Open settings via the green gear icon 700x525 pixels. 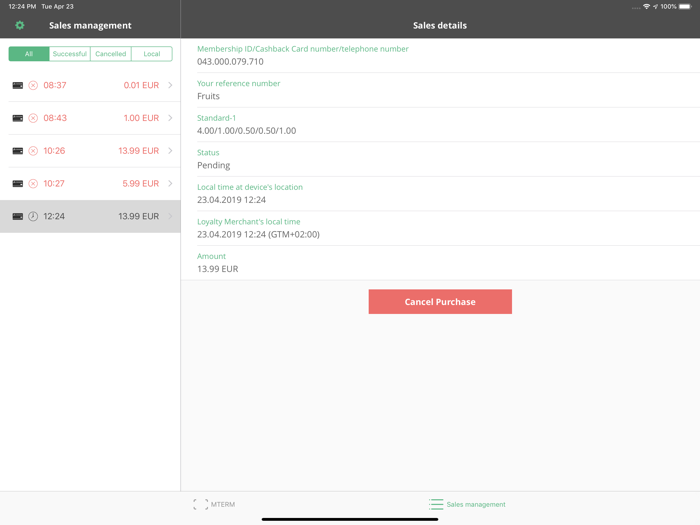[x=20, y=25]
